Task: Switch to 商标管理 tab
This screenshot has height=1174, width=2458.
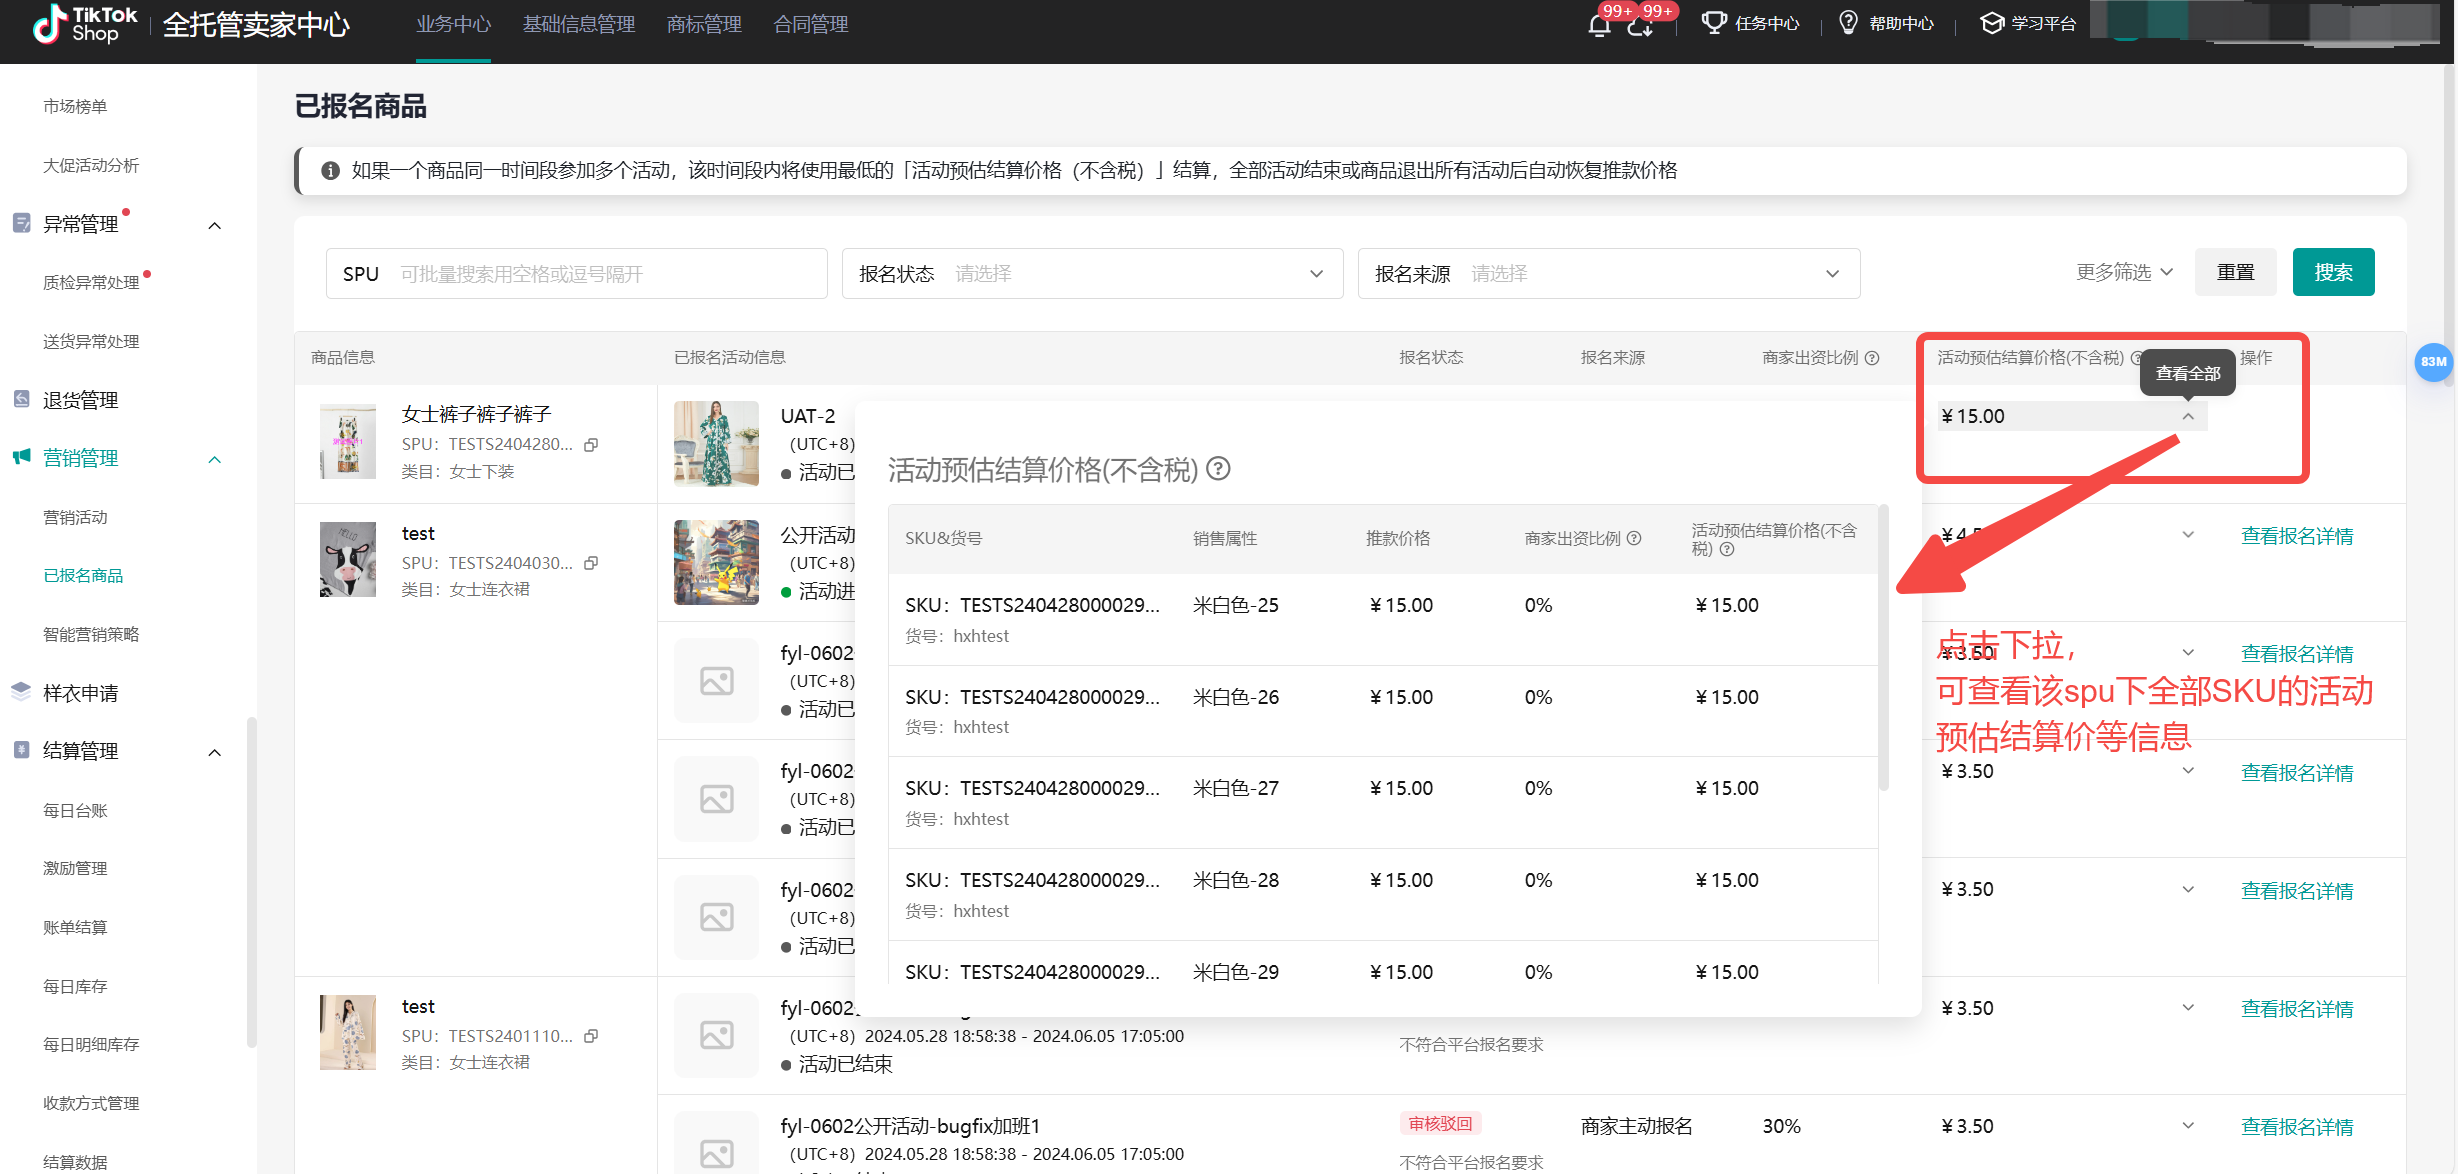Action: tap(704, 24)
